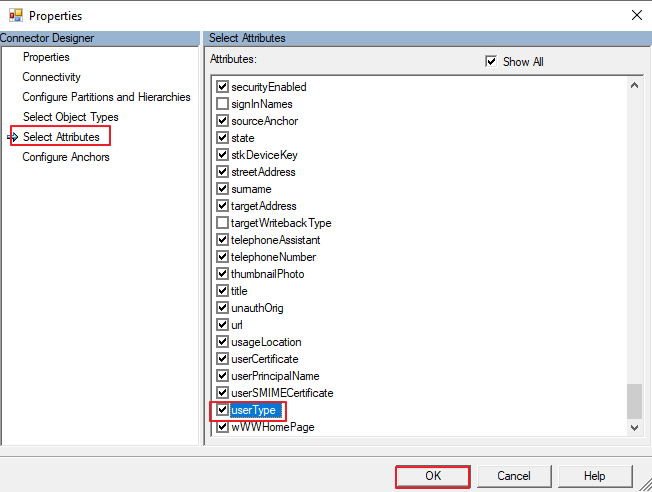The height and width of the screenshot is (492, 652).
Task: Open the Connectivity page
Action: pos(52,77)
